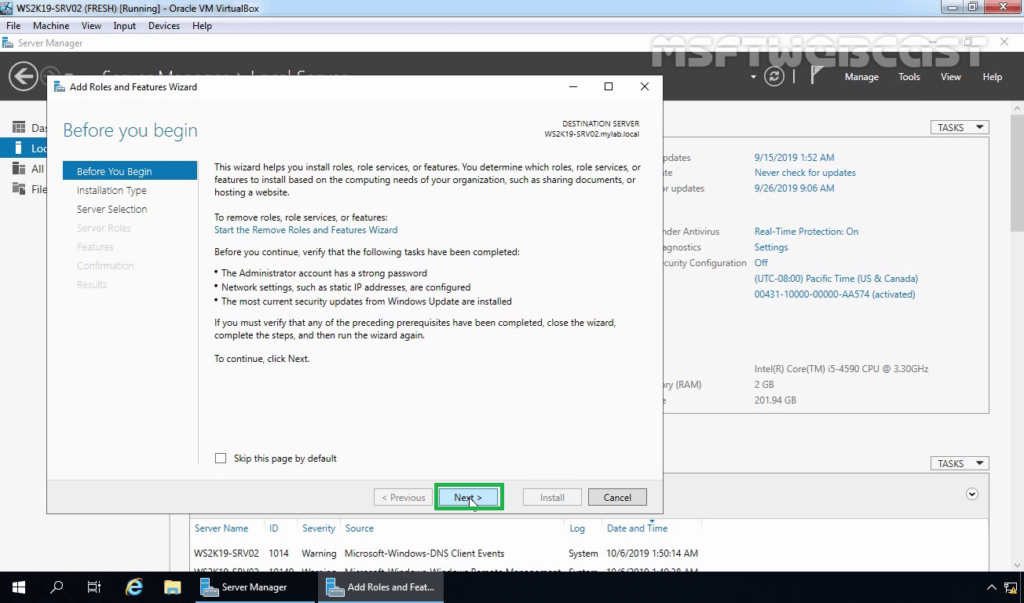
Task: Sort events by Severity column header
Action: [x=319, y=528]
